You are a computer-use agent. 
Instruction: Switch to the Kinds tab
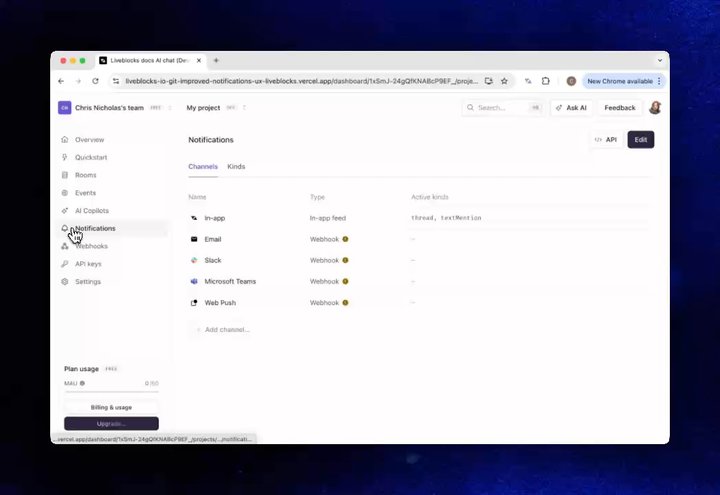(236, 167)
